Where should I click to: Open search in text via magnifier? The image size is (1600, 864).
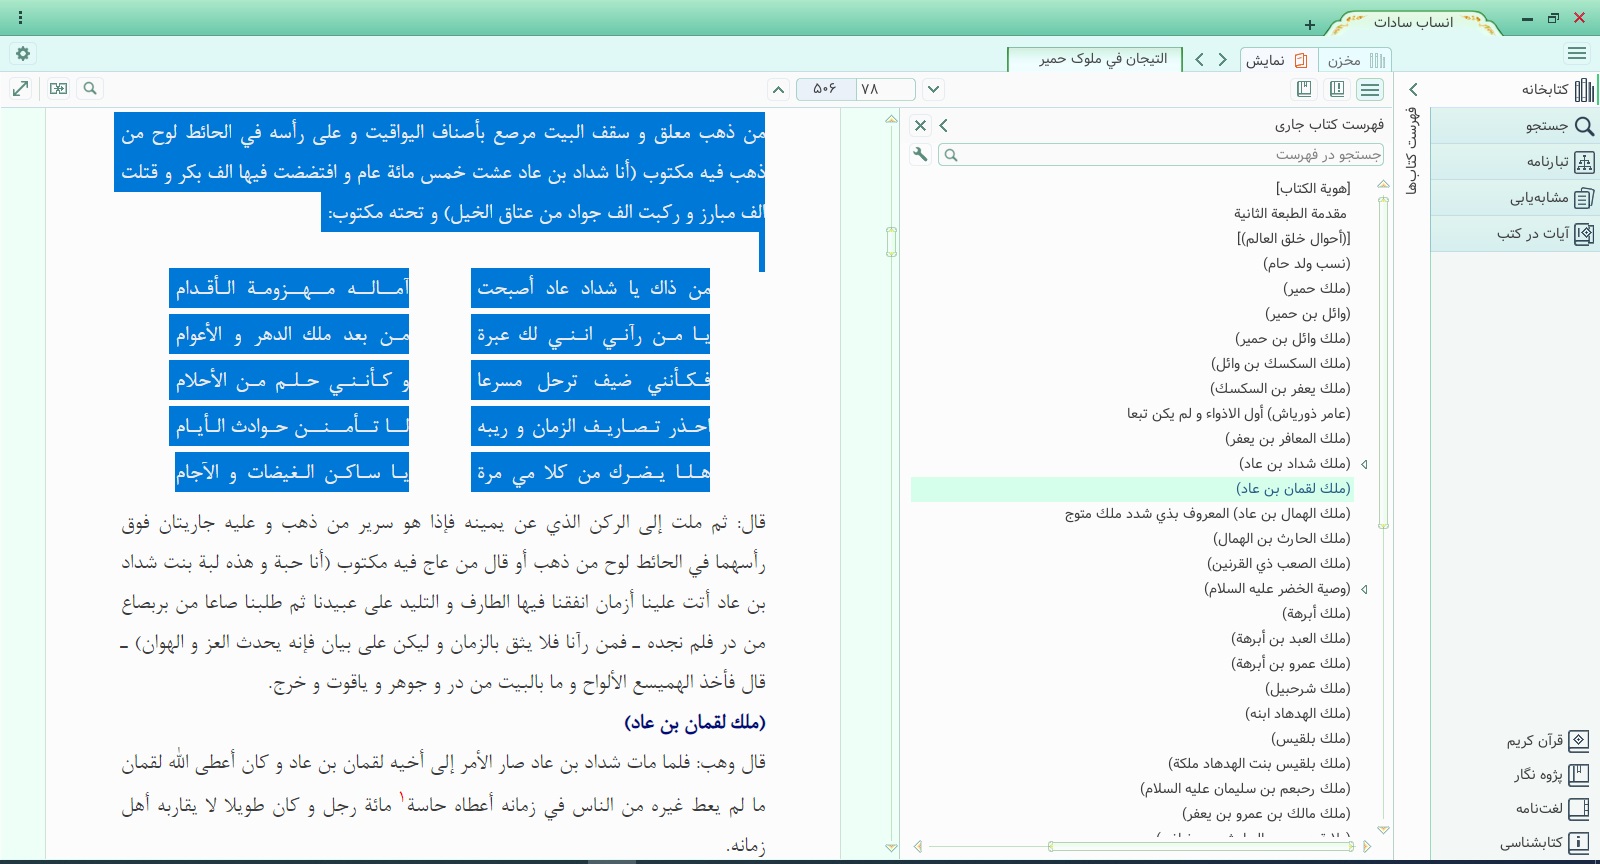pos(90,89)
